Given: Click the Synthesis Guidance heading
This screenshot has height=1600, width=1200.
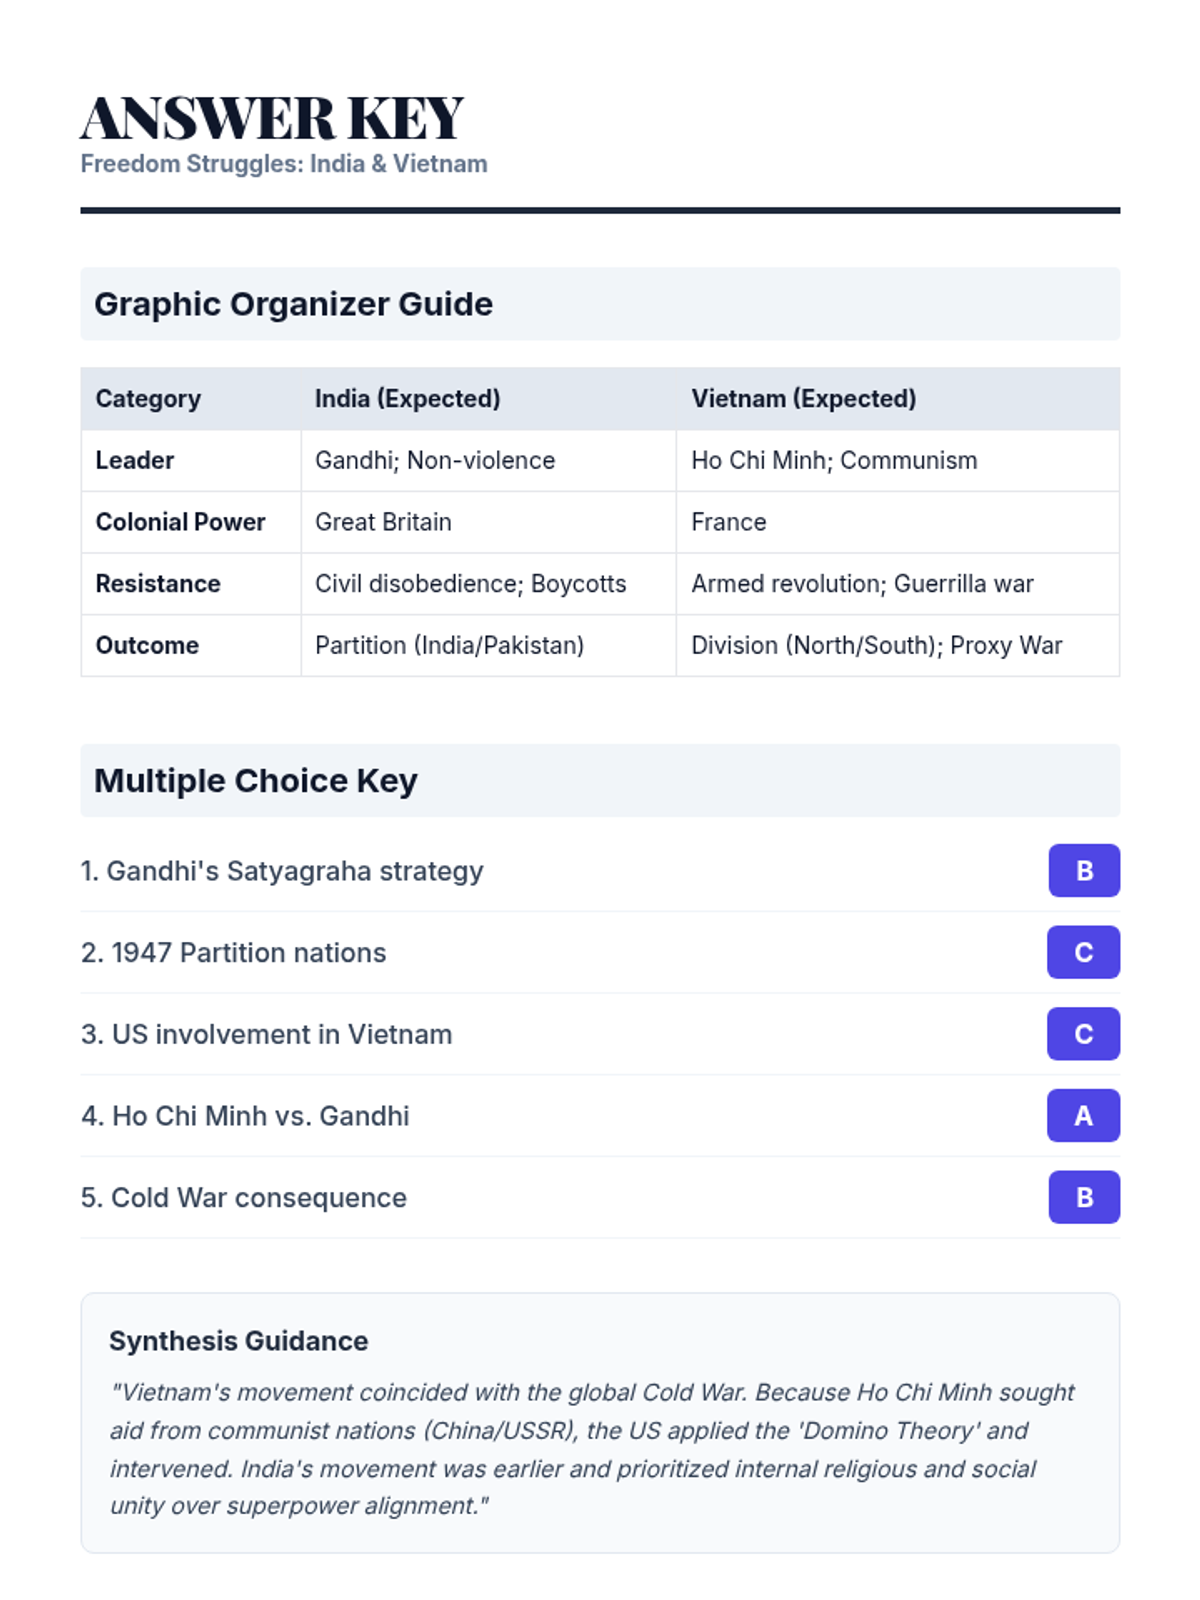Looking at the screenshot, I should coord(238,1341).
